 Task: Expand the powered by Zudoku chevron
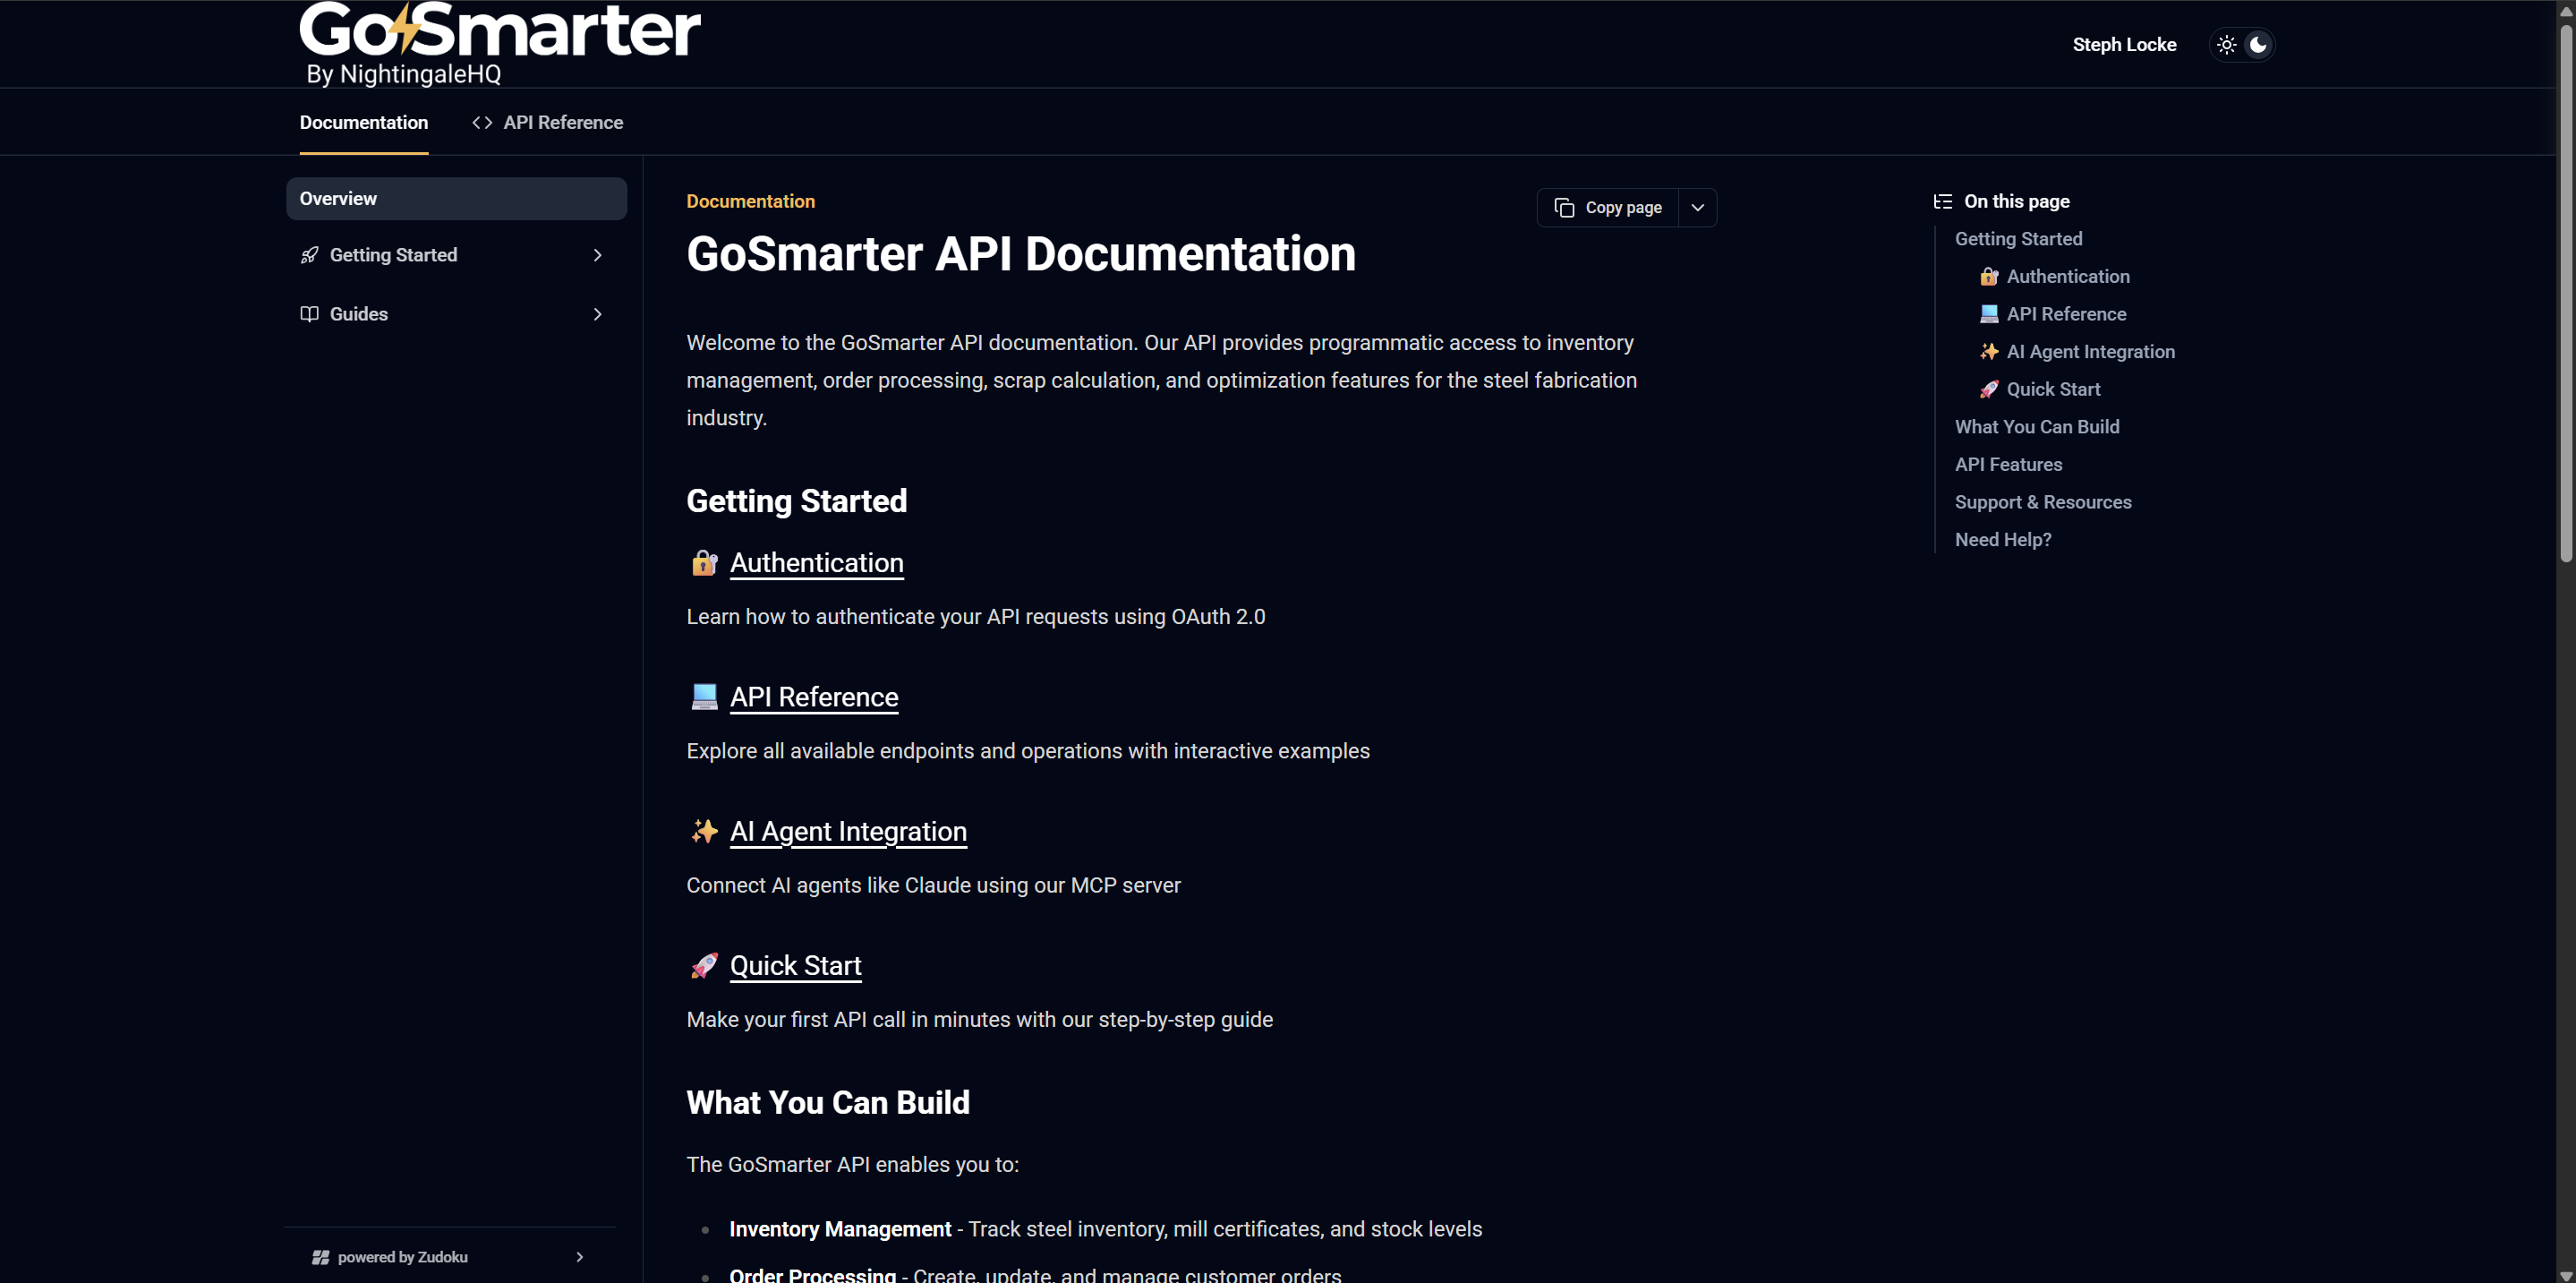tap(580, 1257)
